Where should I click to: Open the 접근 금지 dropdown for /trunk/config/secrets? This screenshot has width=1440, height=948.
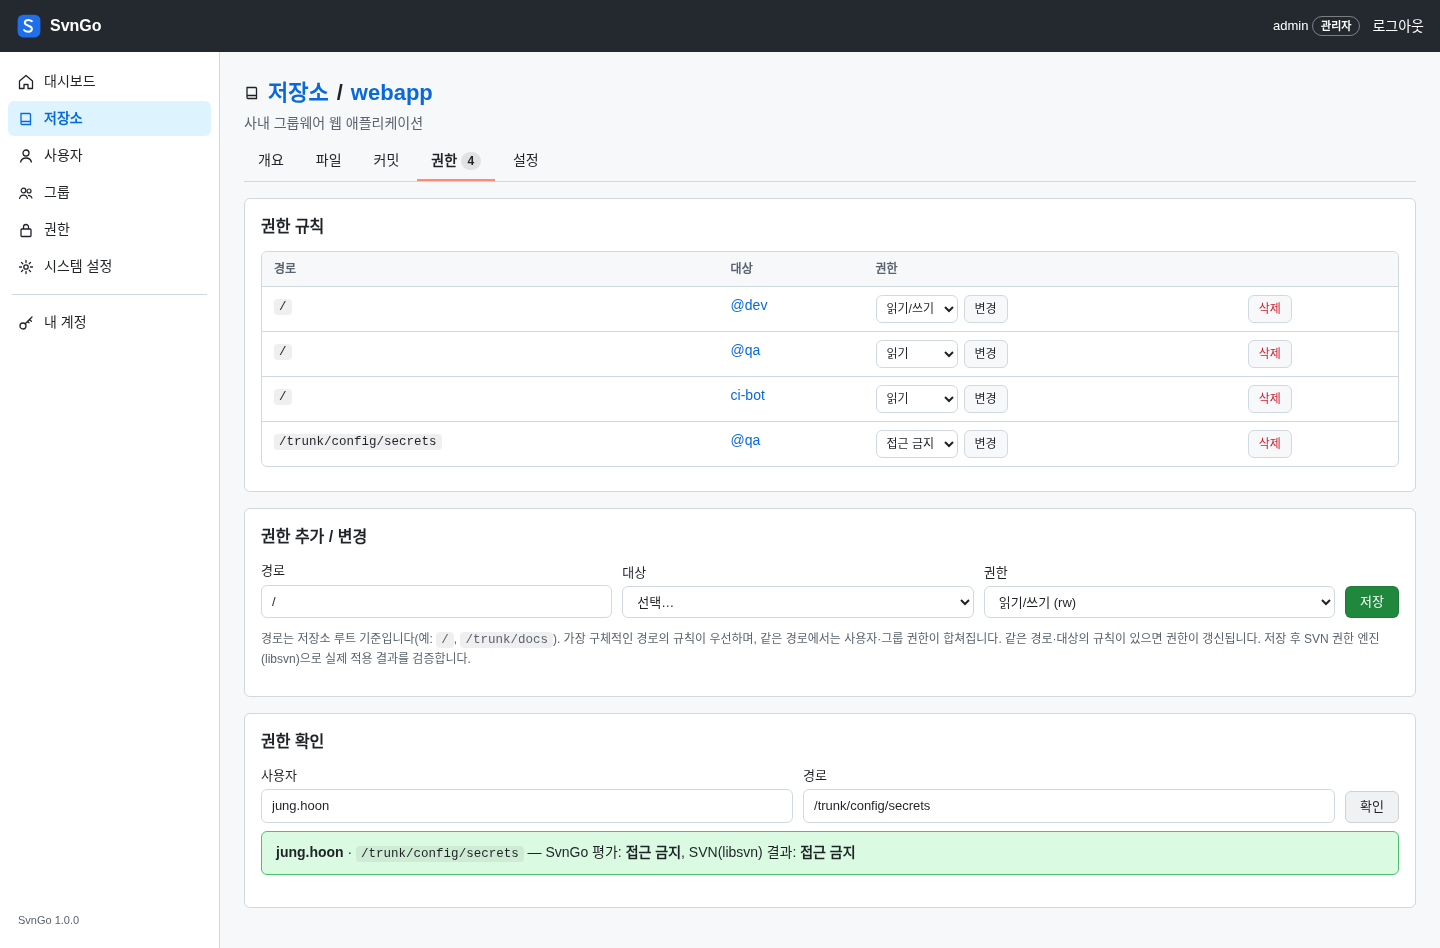(917, 444)
